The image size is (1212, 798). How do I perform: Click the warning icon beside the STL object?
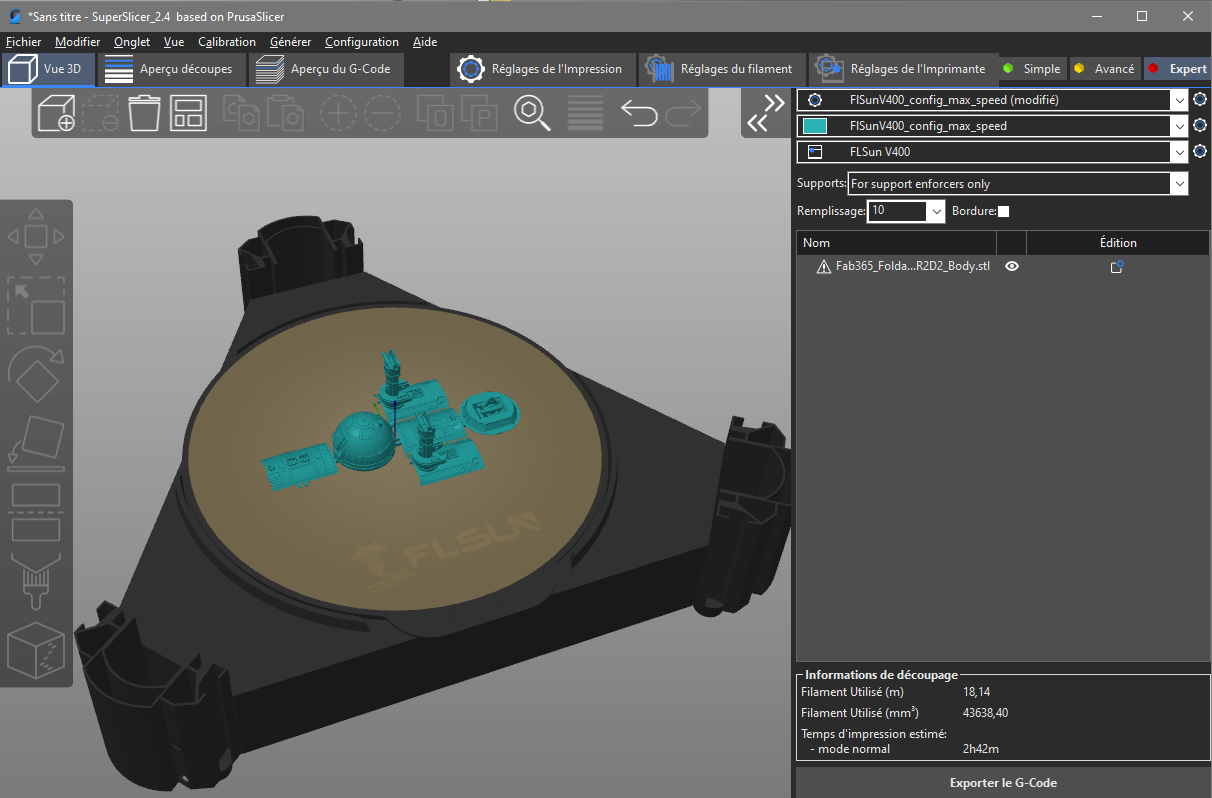click(x=824, y=267)
